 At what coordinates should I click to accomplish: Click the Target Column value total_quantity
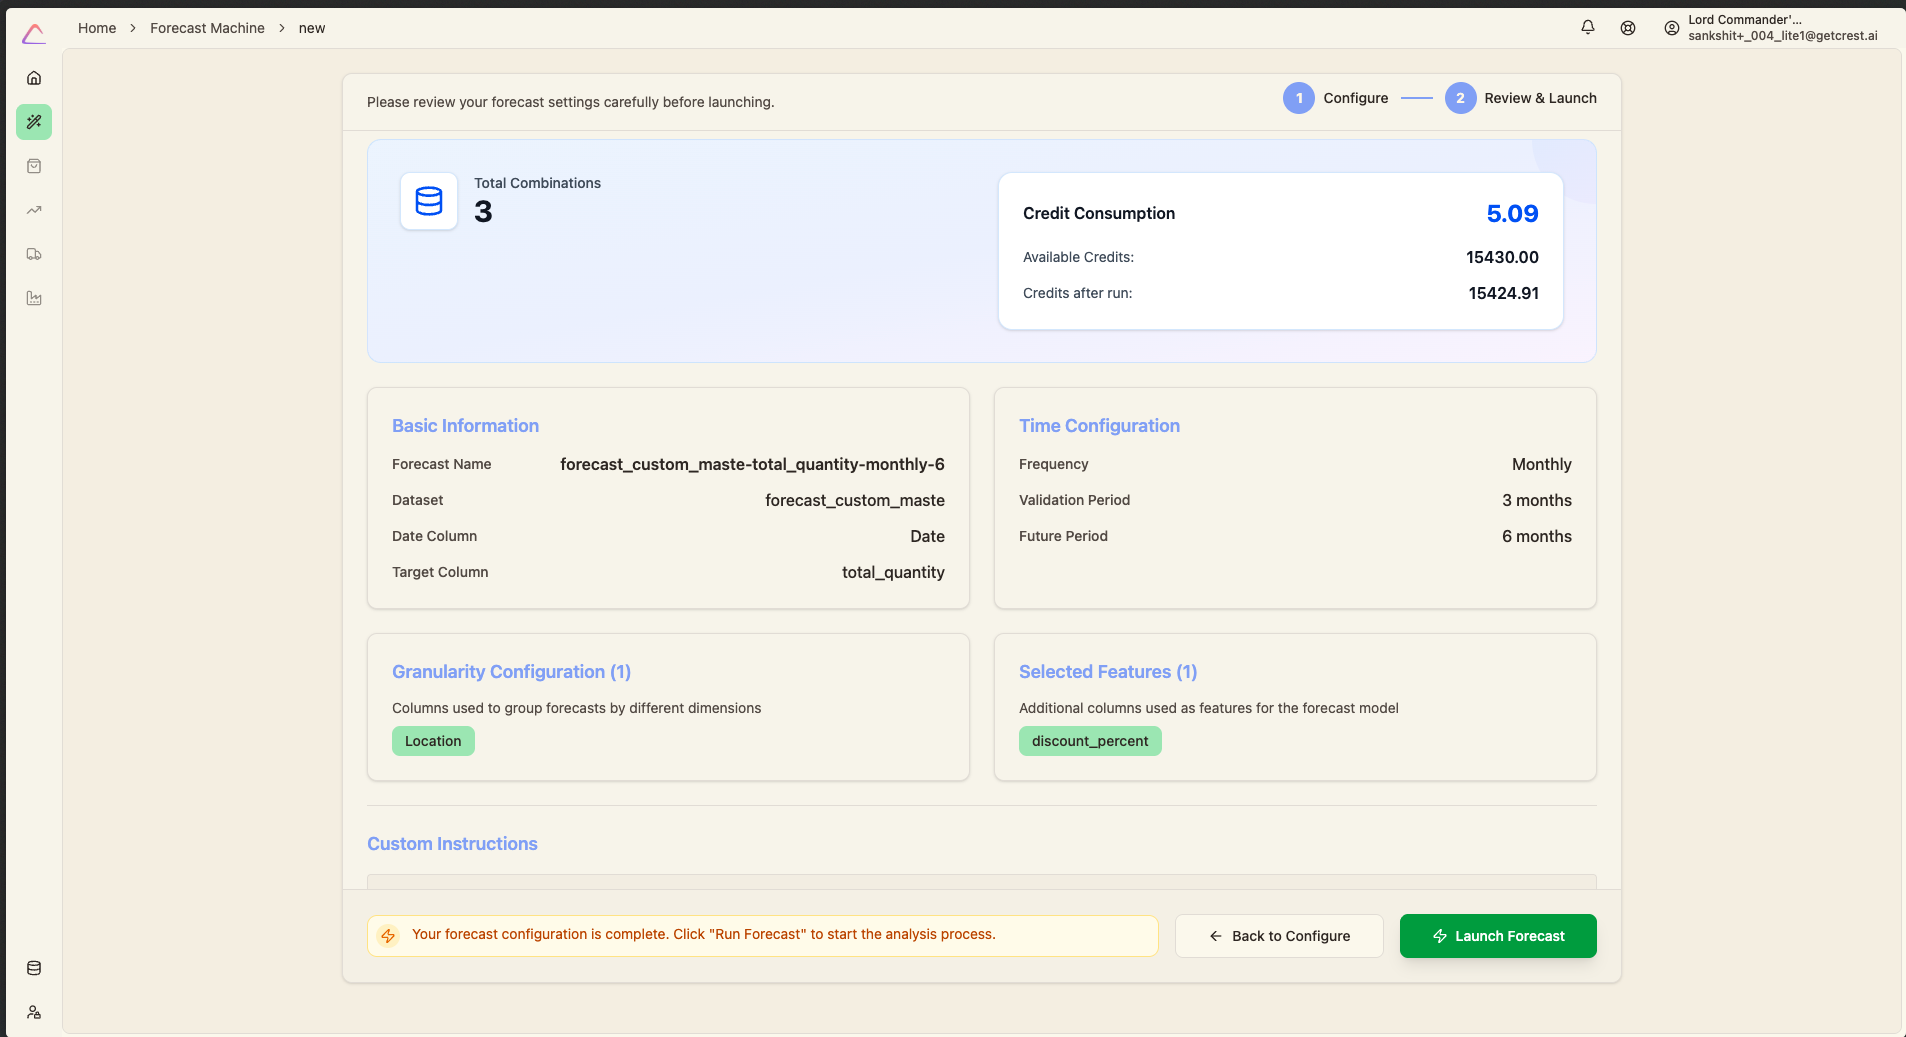[x=893, y=572]
